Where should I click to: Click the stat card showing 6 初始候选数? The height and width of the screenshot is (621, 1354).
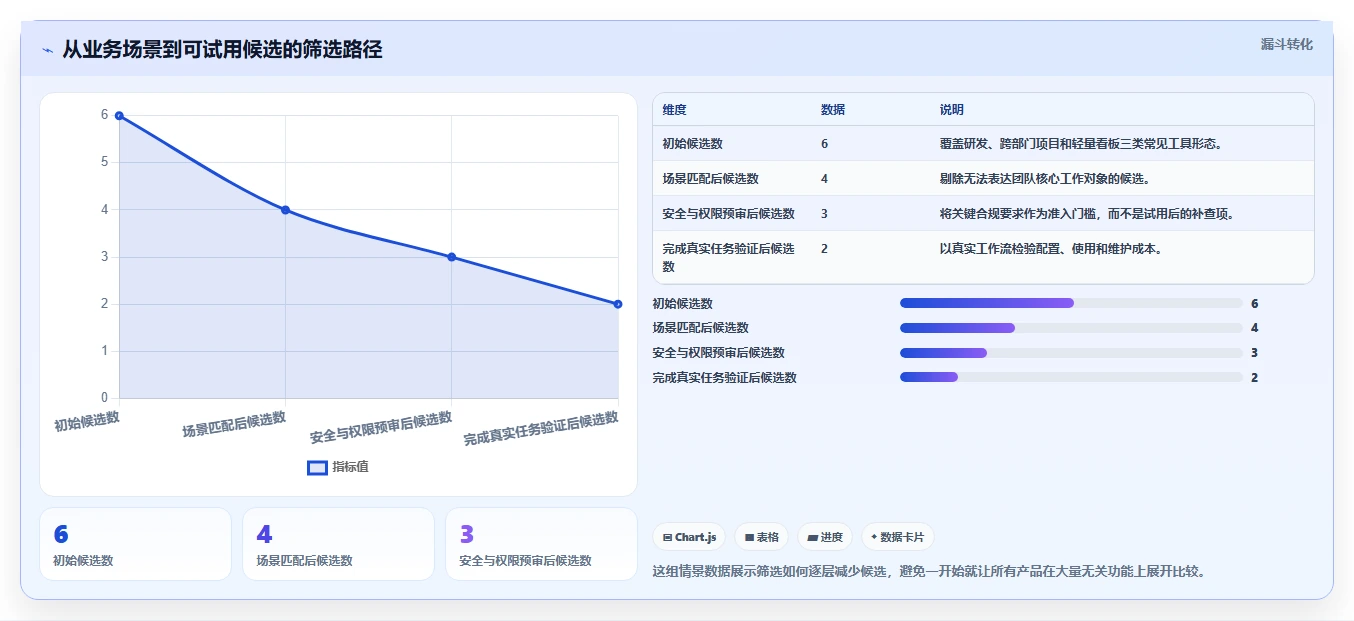135,544
